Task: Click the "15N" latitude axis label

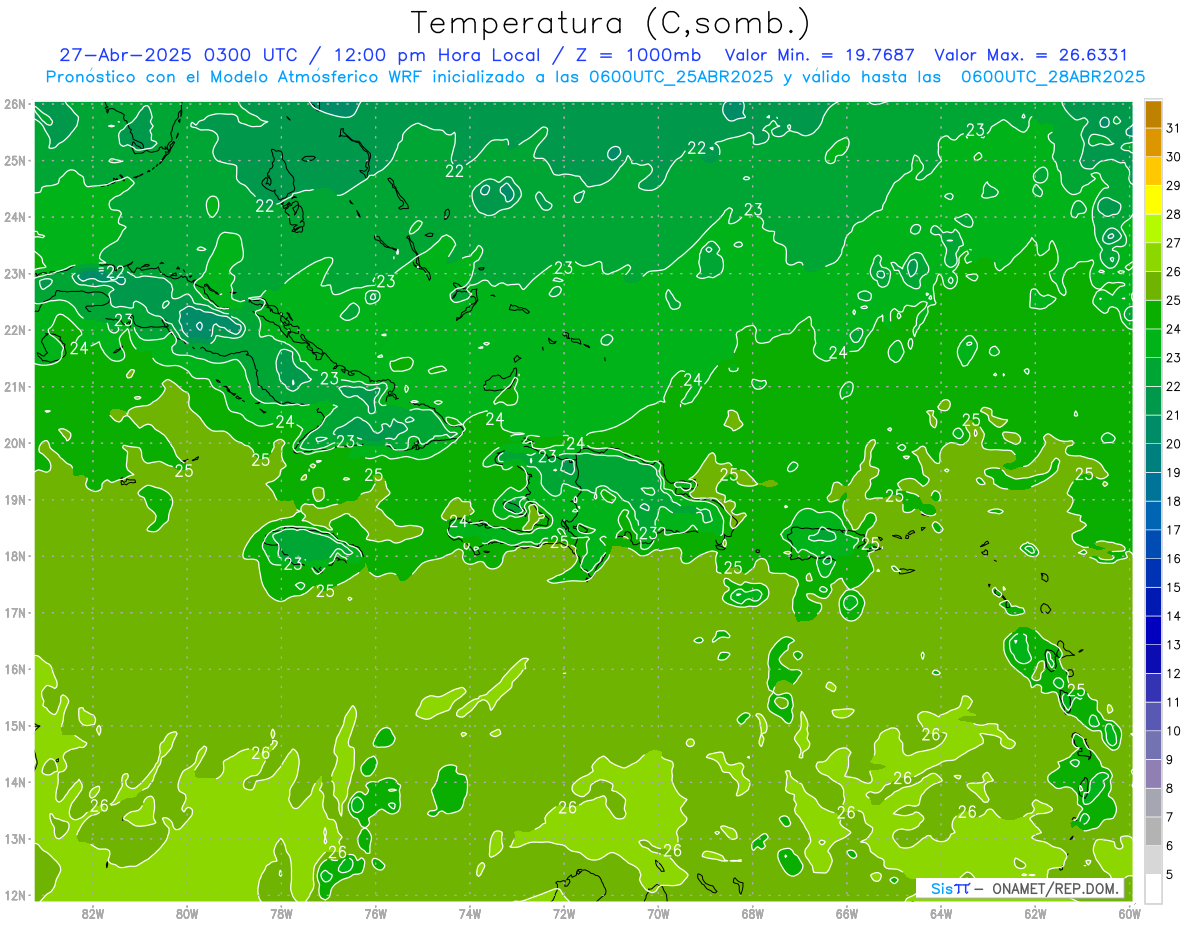Action: click(x=14, y=726)
